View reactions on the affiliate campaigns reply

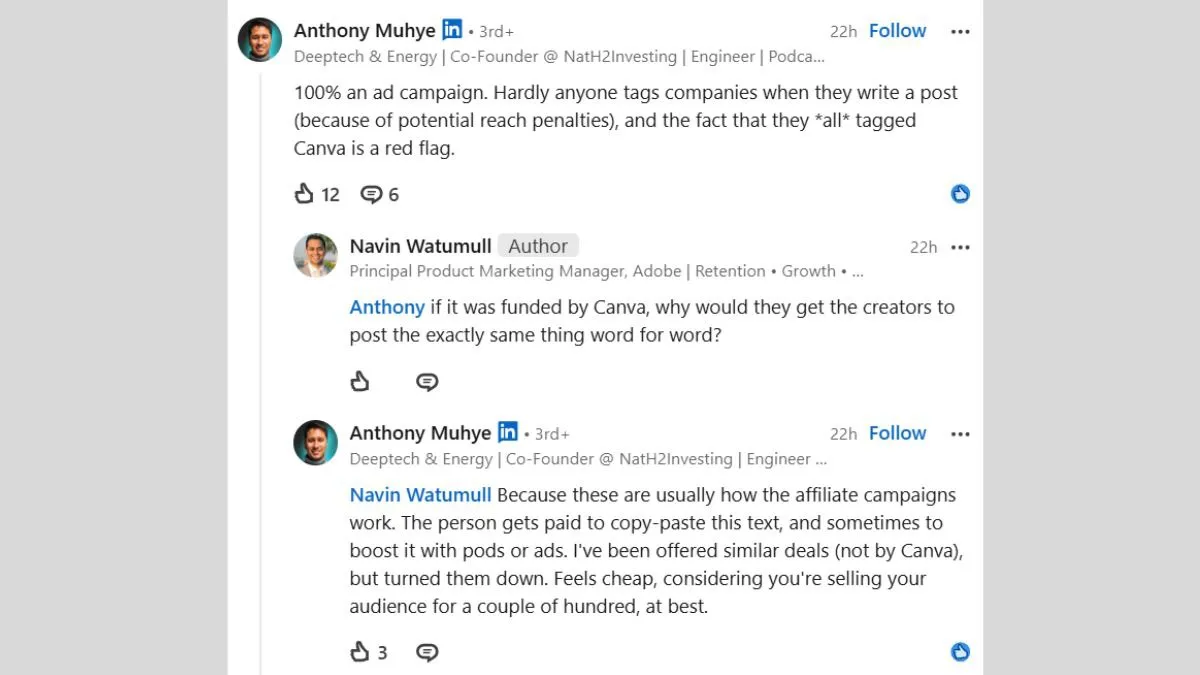(960, 652)
